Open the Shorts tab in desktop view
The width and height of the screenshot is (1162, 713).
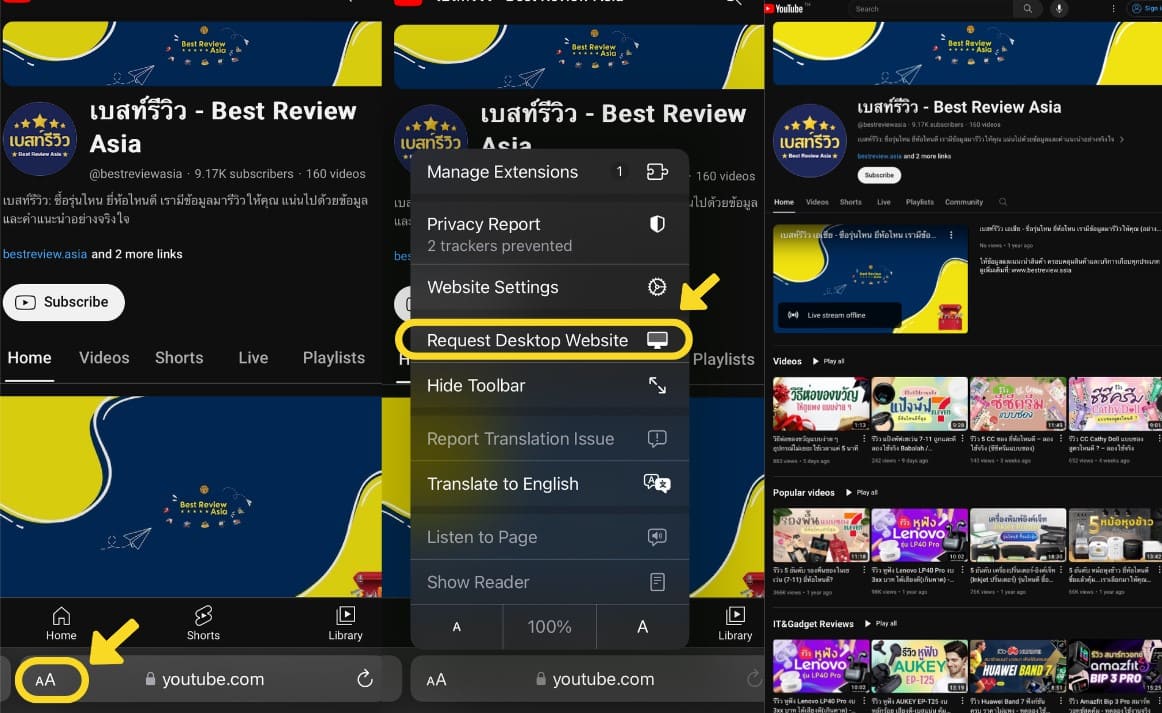coord(851,202)
